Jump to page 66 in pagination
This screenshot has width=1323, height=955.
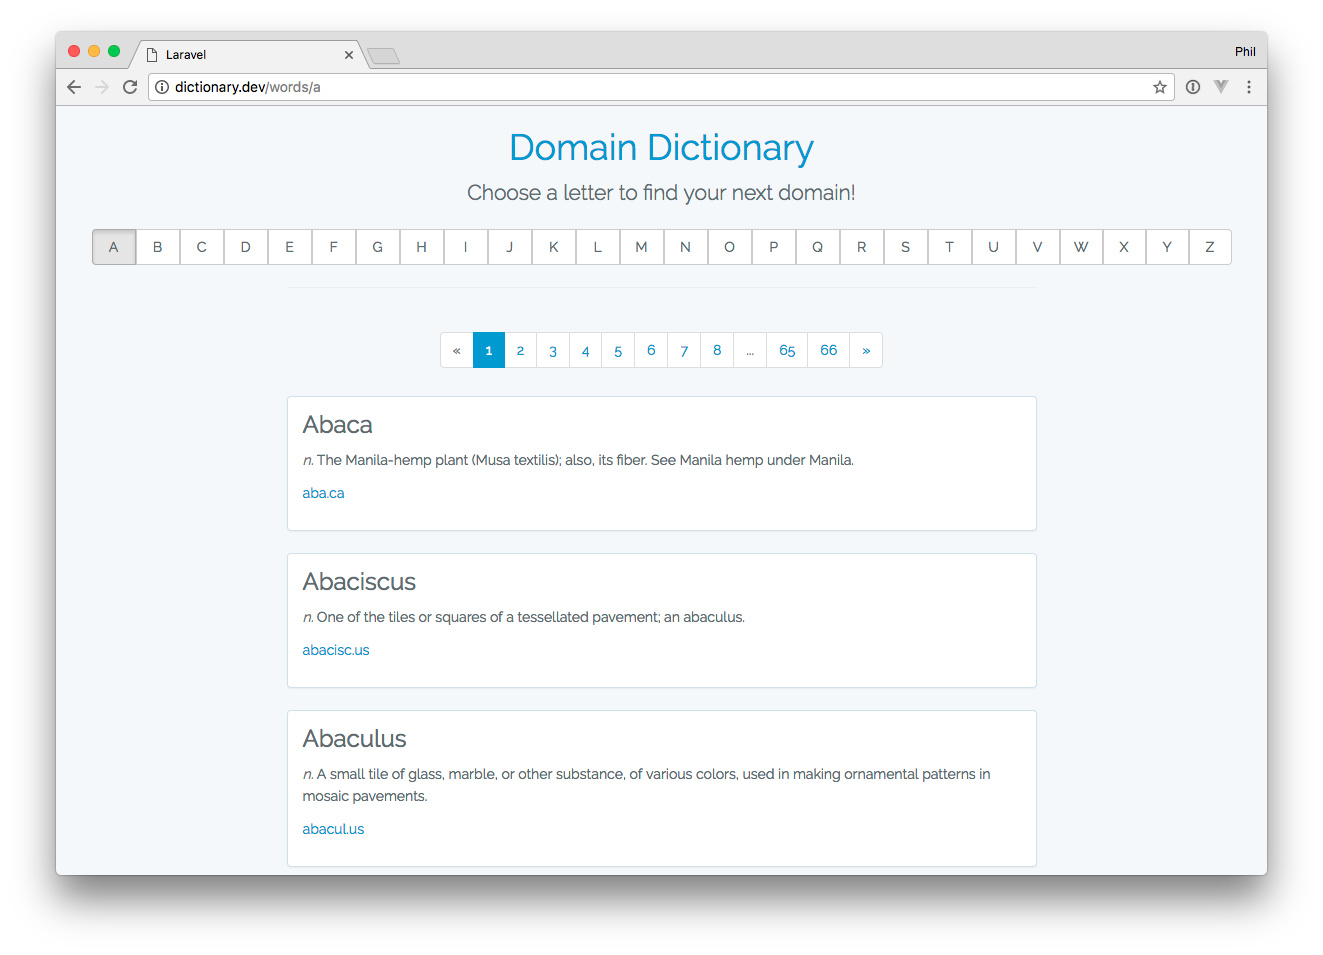828,350
